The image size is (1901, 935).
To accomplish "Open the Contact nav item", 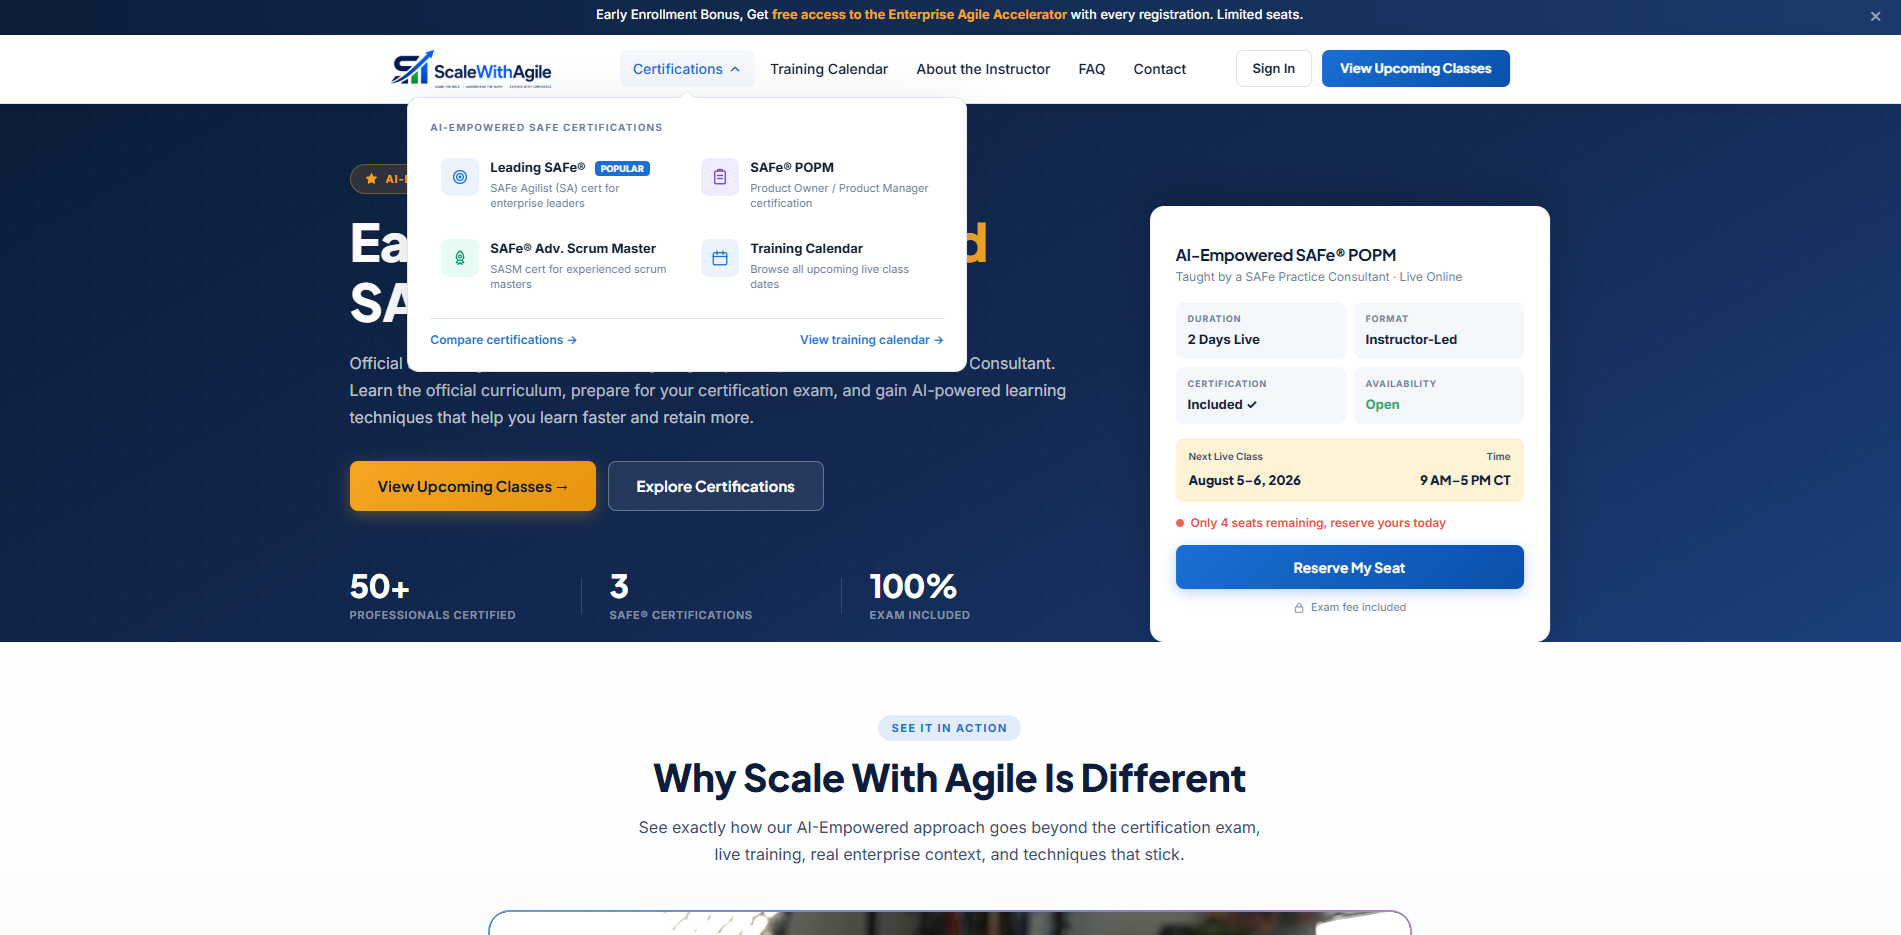I will 1160,69.
